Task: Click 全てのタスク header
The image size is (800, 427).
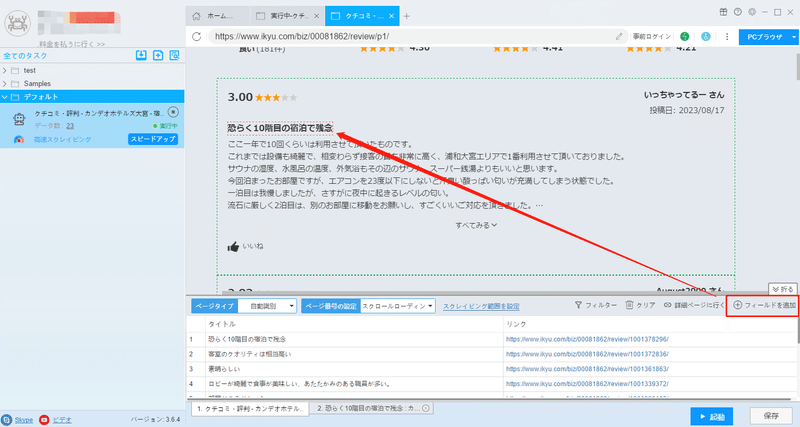Action: pos(25,56)
